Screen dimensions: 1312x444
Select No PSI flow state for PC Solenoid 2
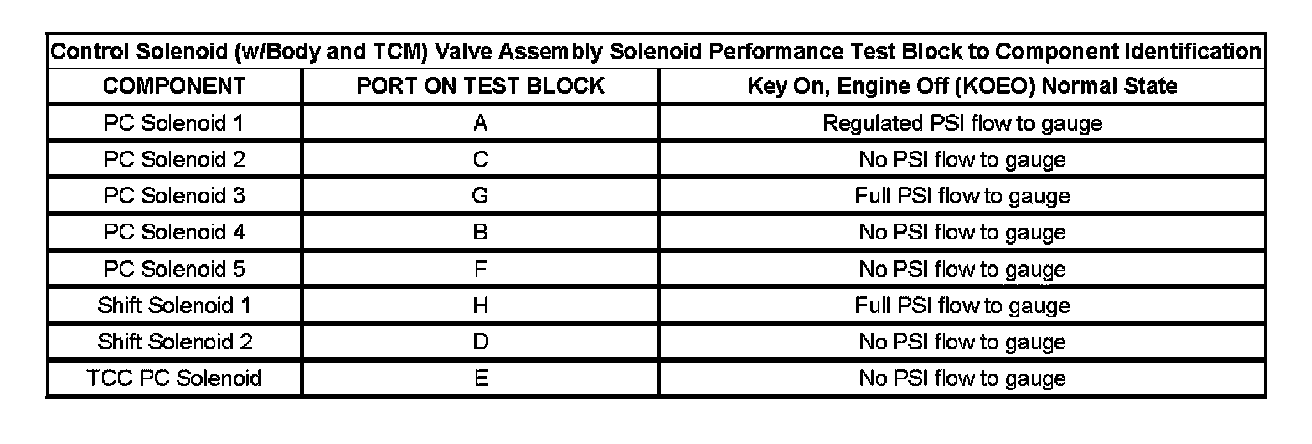pos(962,160)
